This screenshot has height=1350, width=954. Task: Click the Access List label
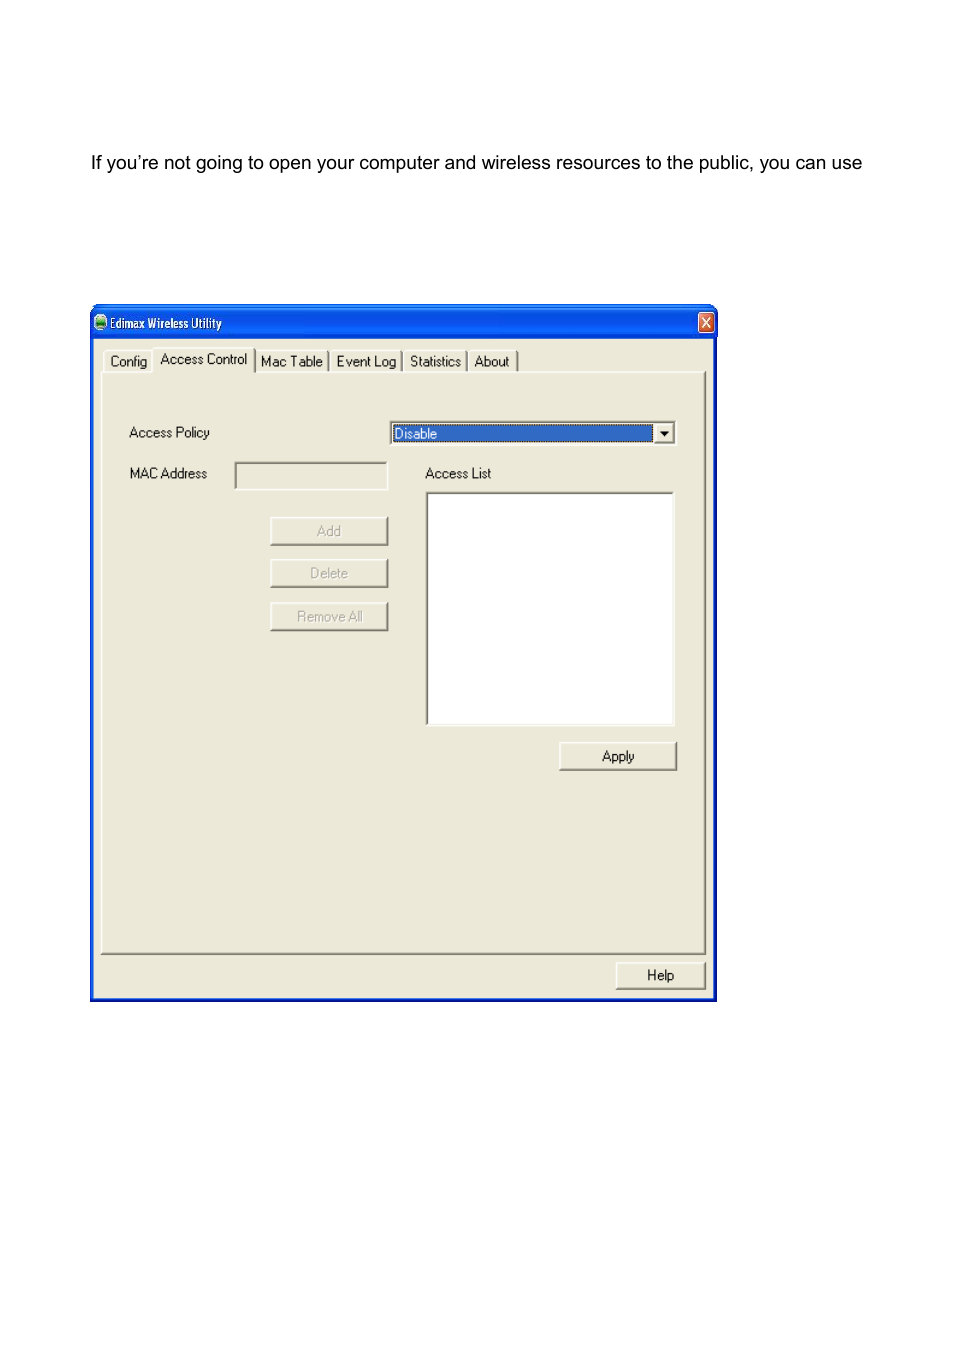tap(458, 474)
